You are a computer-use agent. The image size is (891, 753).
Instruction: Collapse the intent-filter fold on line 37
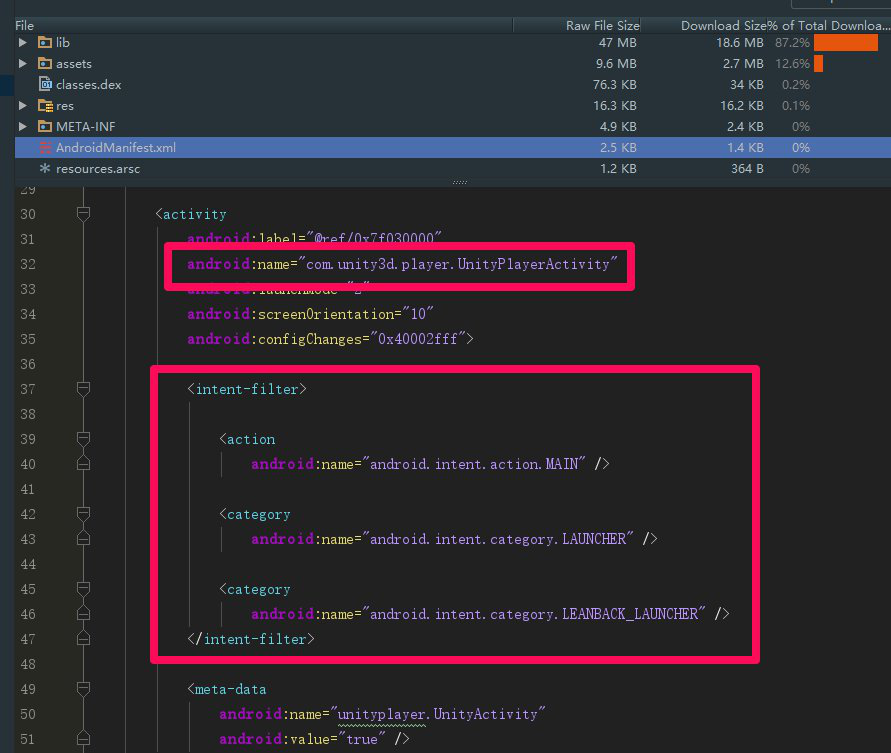tap(83, 388)
